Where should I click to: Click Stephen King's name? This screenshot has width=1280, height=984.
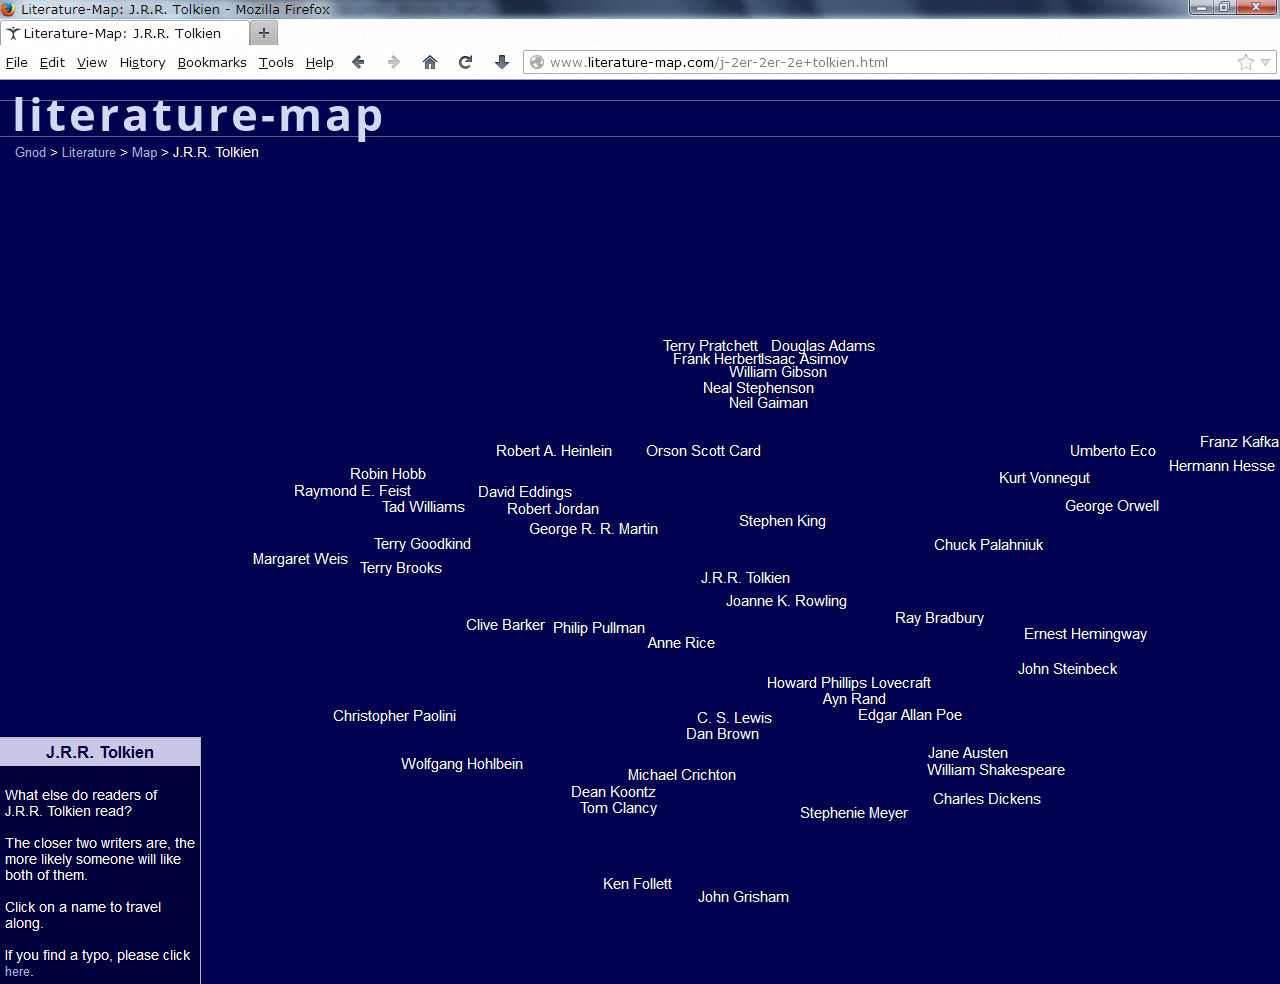[782, 521]
